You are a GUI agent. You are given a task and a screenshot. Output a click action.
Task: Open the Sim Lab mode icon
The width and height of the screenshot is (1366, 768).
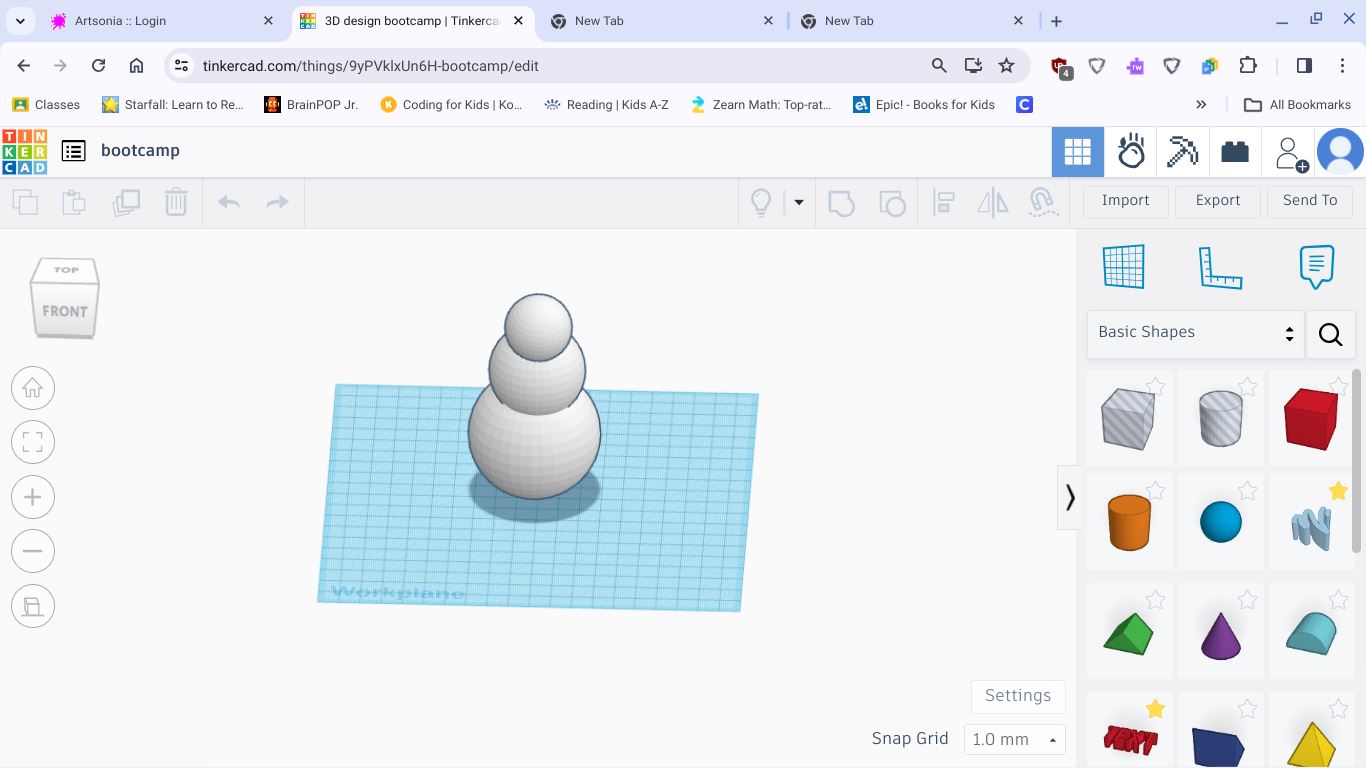[x=1131, y=152]
